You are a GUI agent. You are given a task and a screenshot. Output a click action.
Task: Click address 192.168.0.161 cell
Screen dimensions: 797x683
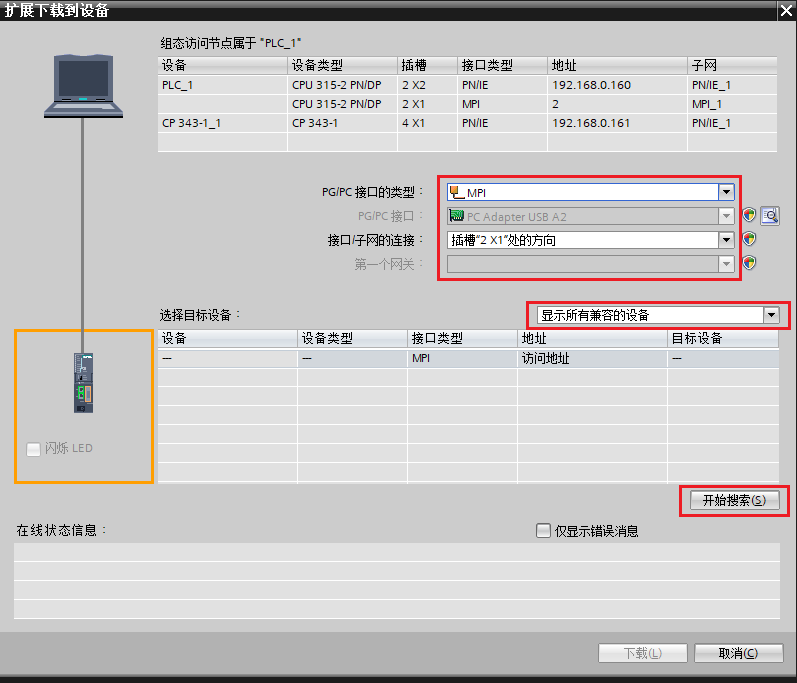click(x=617, y=123)
